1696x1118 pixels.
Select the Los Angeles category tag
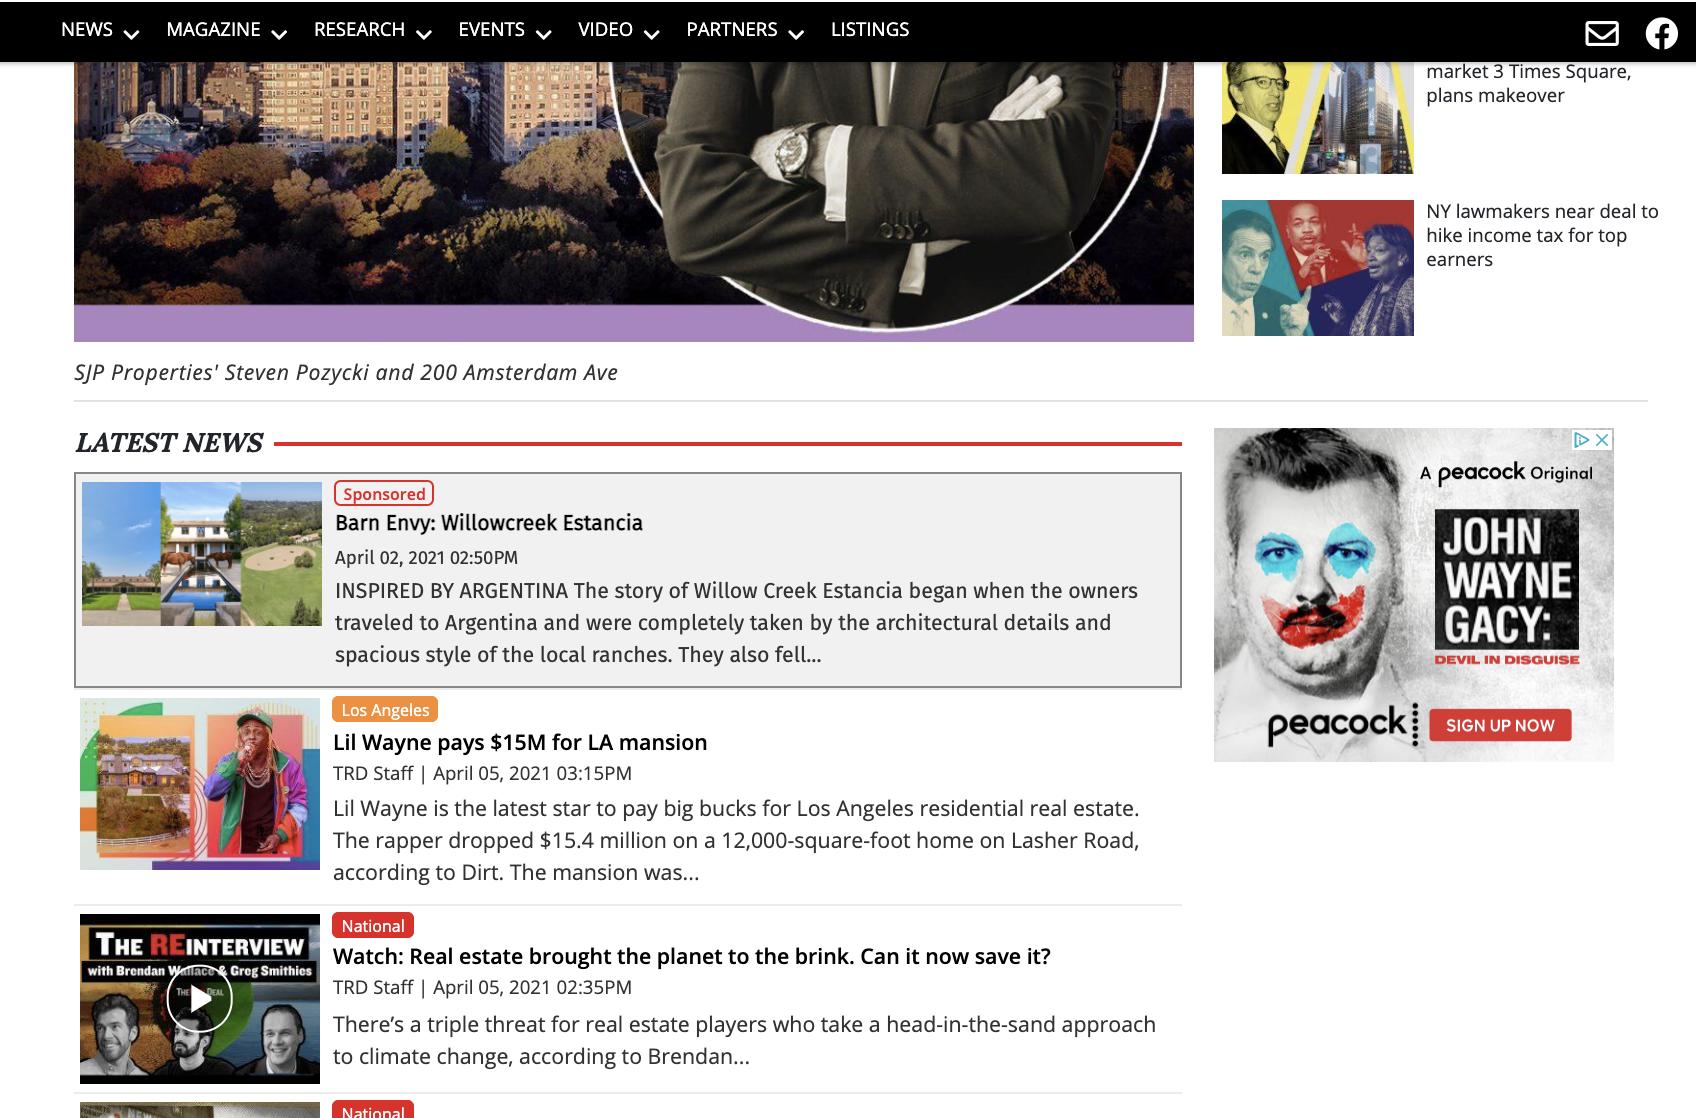[385, 709]
